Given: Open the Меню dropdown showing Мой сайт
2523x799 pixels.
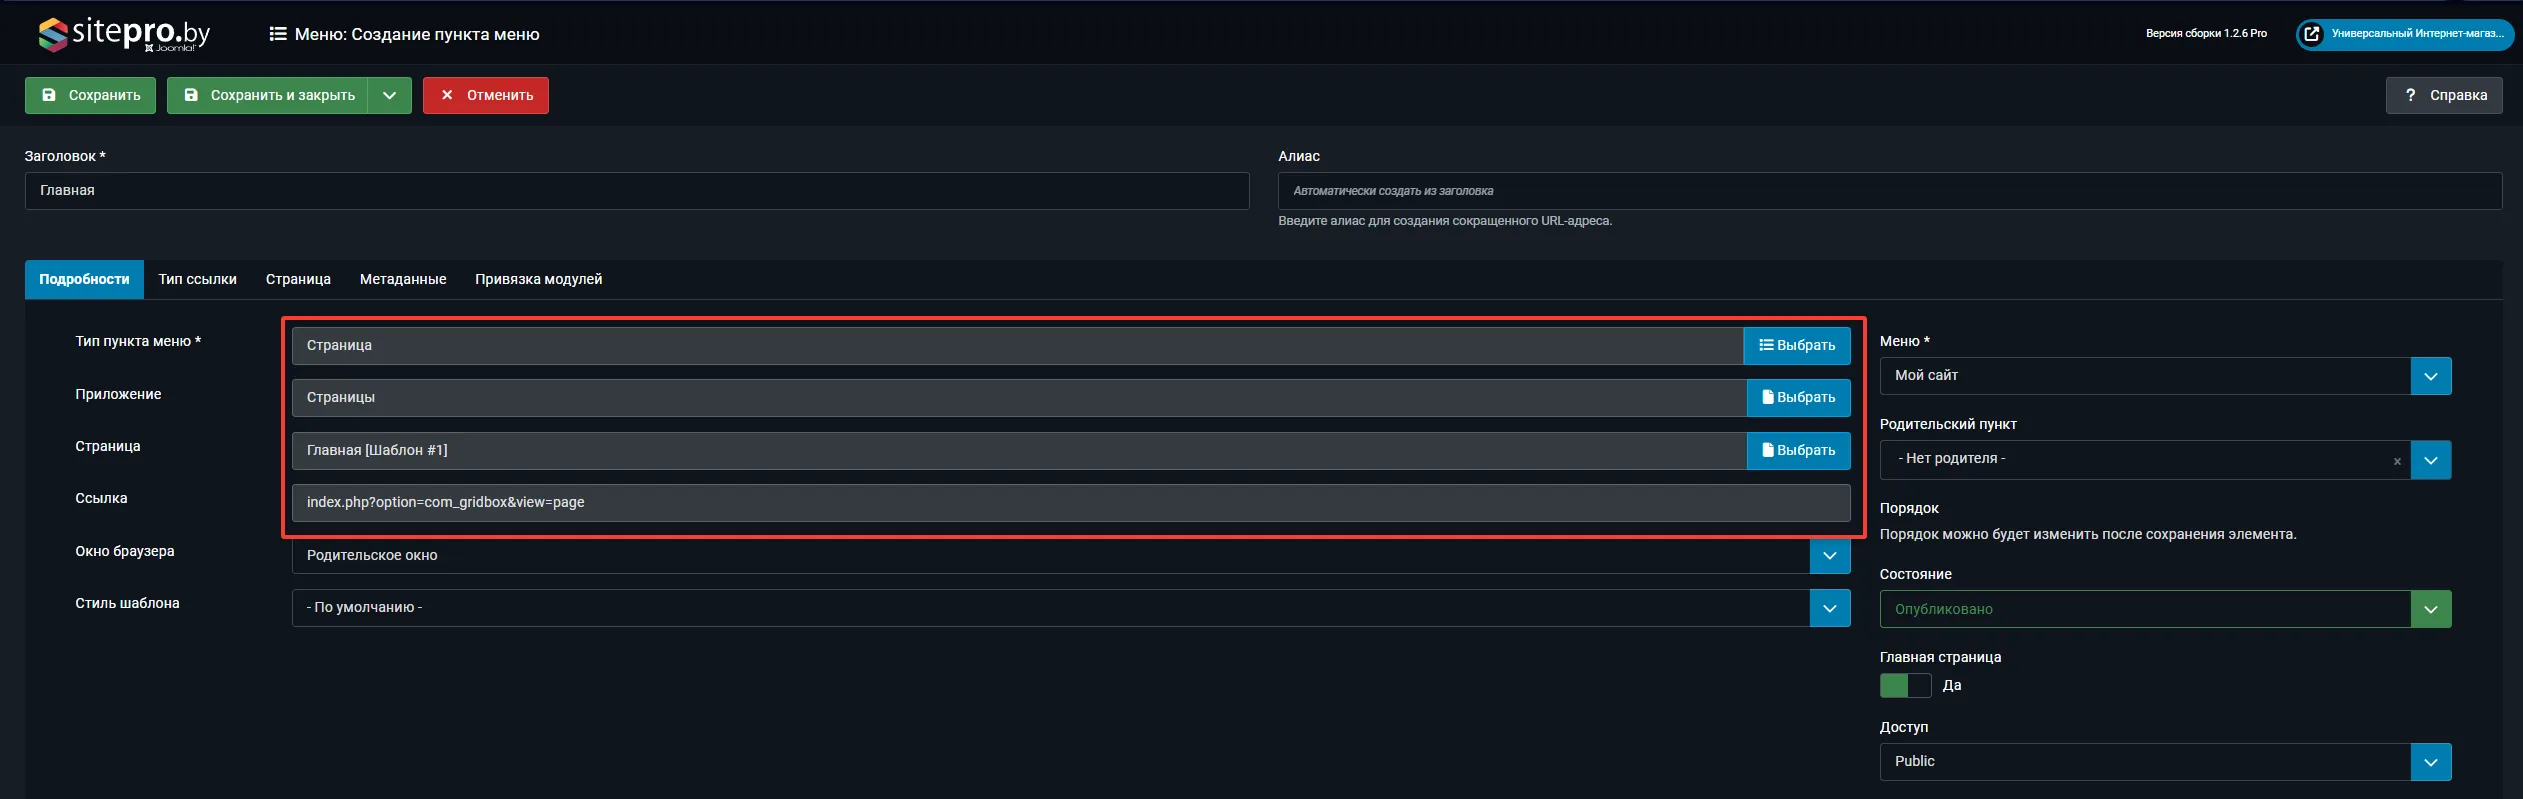Looking at the screenshot, I should pyautogui.click(x=2430, y=377).
